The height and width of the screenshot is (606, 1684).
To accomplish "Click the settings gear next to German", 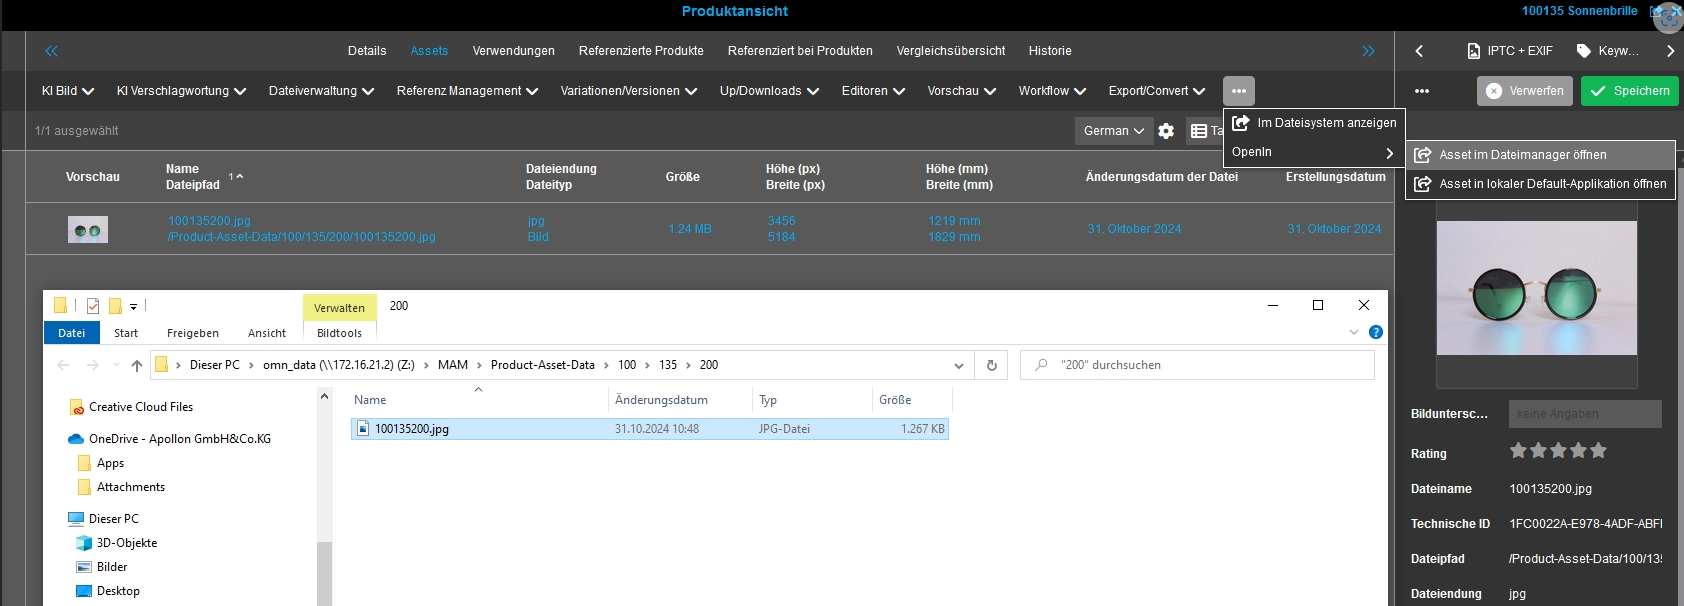I will pyautogui.click(x=1166, y=131).
